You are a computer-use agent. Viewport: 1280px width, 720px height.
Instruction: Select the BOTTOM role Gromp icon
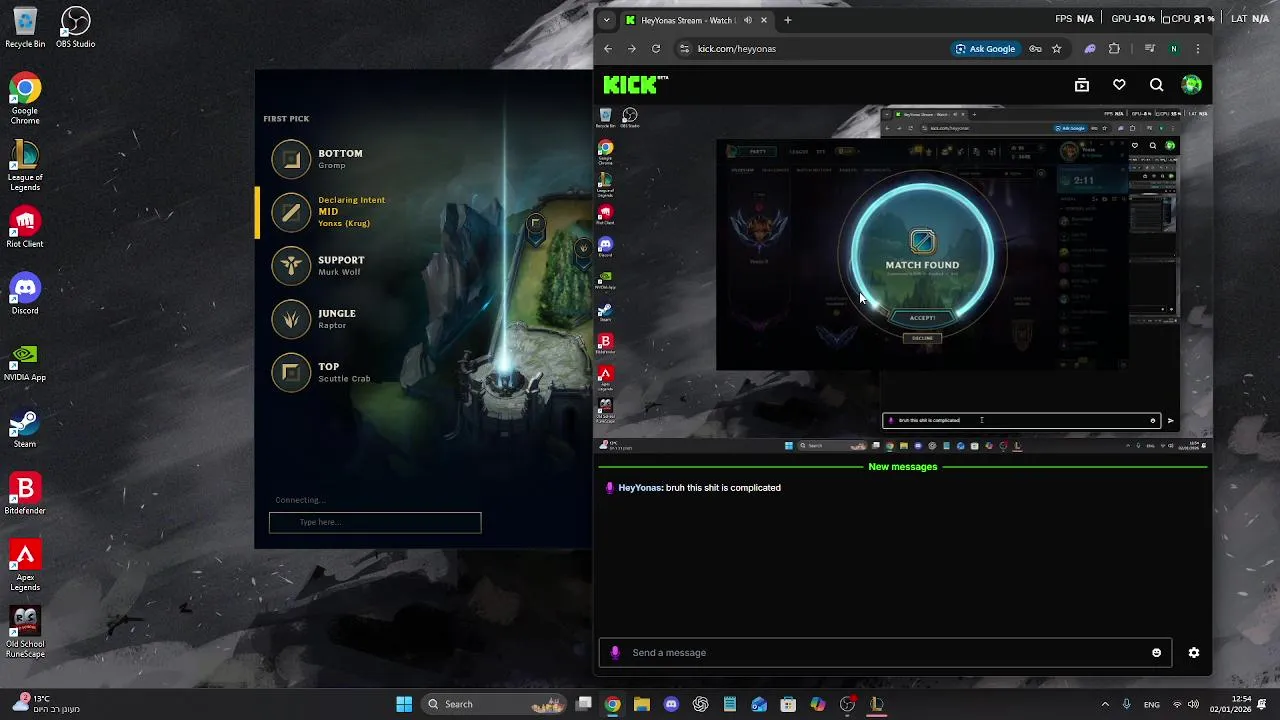tap(292, 159)
